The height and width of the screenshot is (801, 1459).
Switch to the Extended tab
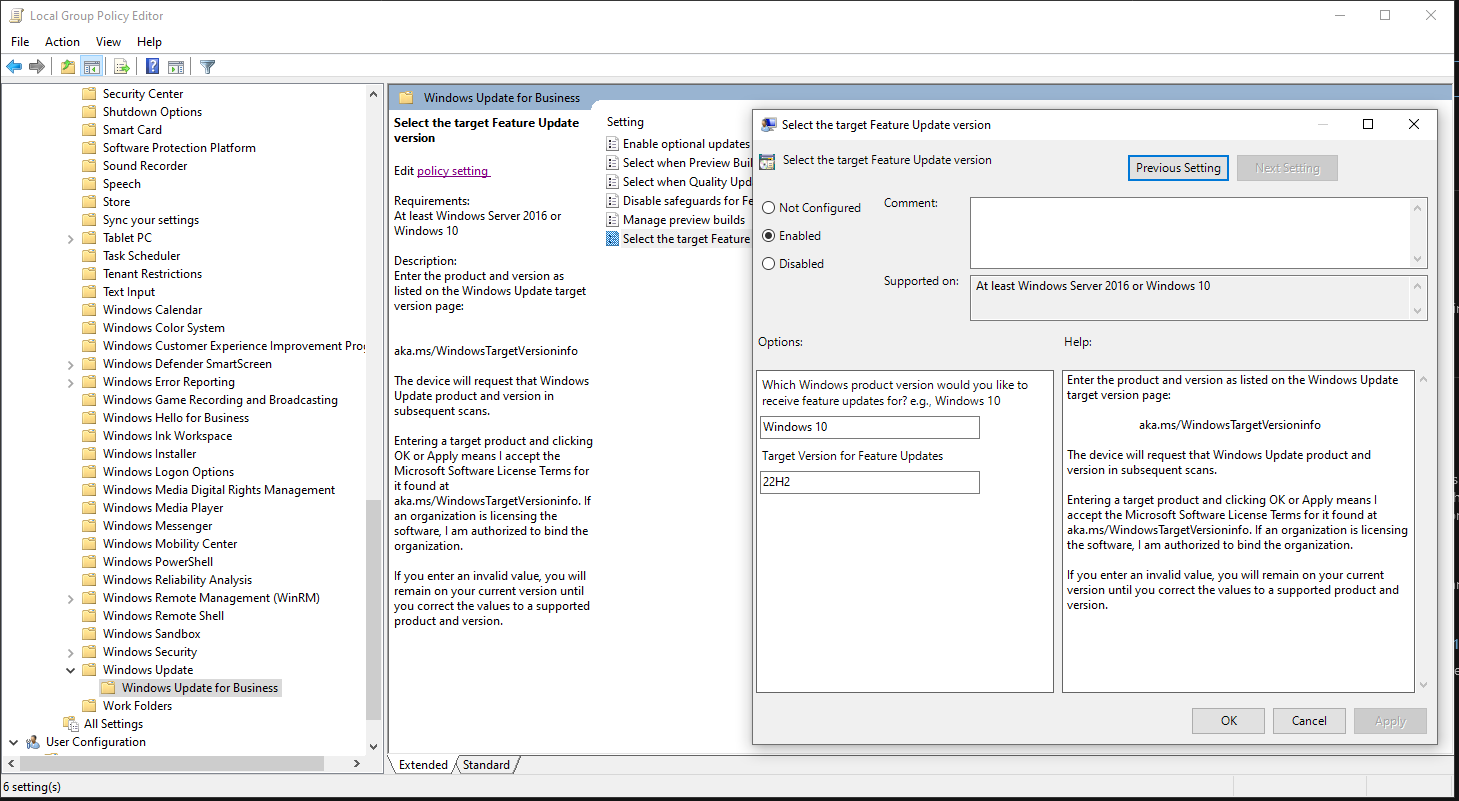423,765
